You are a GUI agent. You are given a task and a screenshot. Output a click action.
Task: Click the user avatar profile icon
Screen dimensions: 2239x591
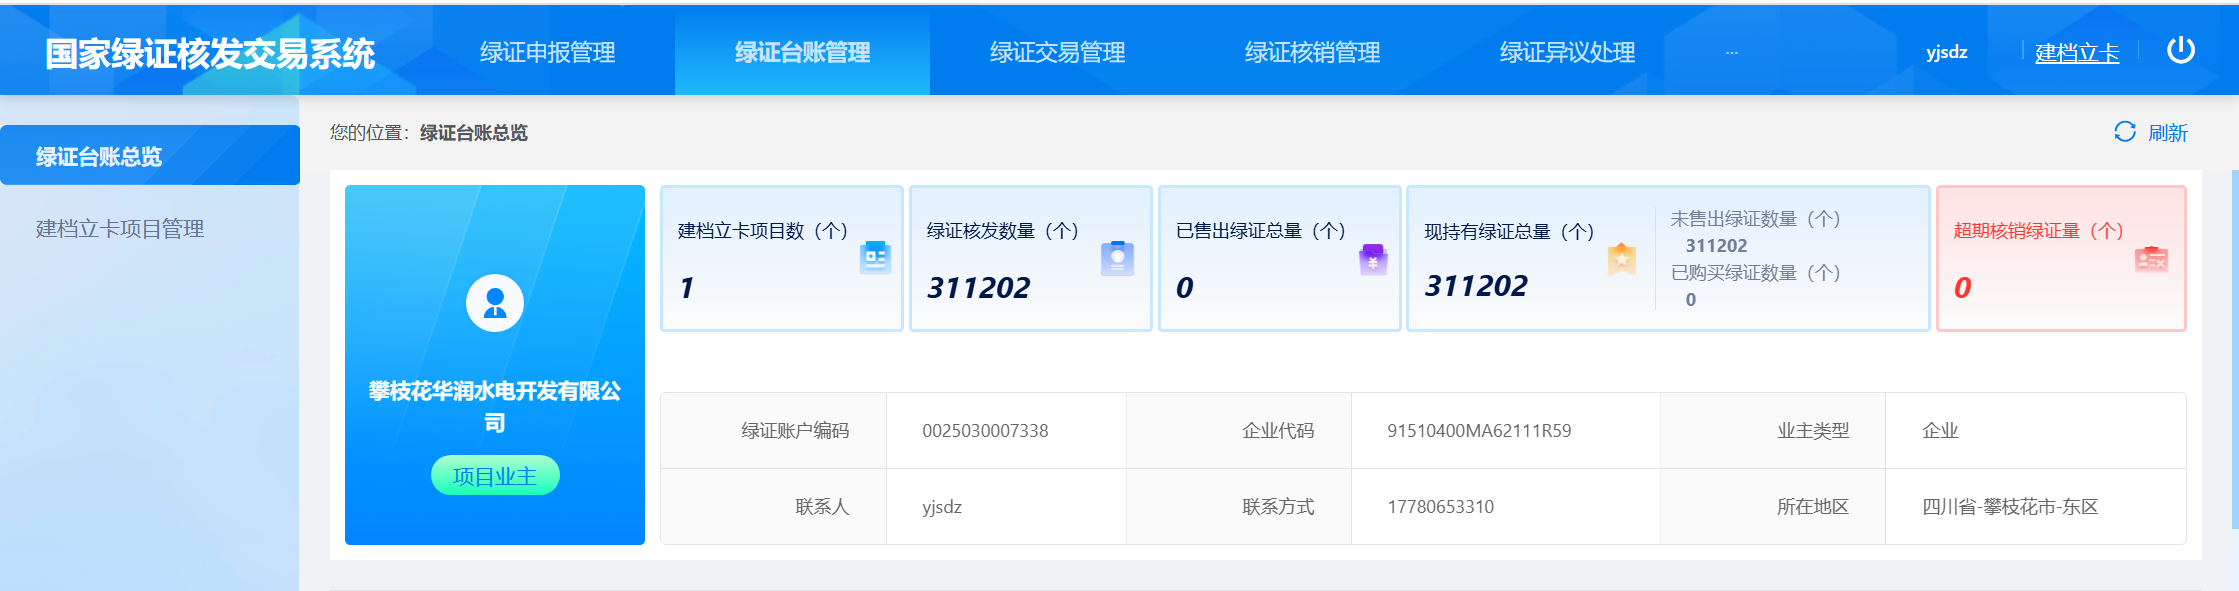(494, 302)
